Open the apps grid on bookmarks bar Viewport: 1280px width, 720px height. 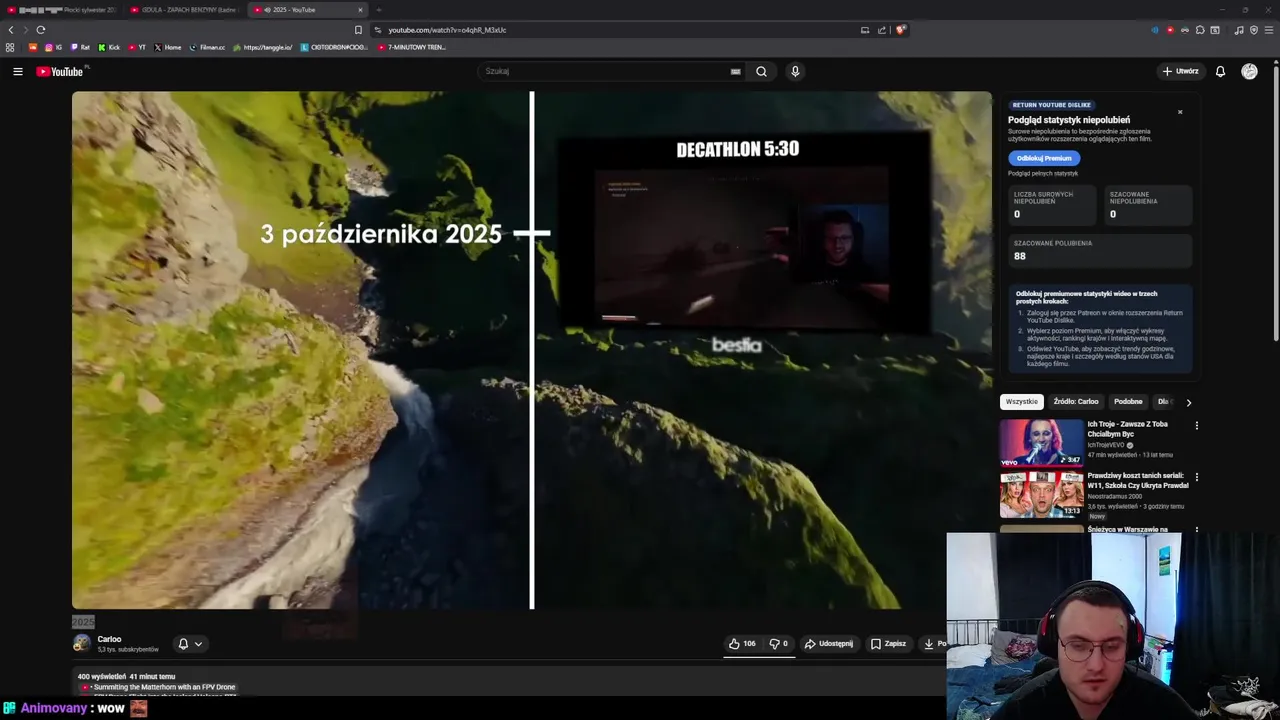pos(10,47)
